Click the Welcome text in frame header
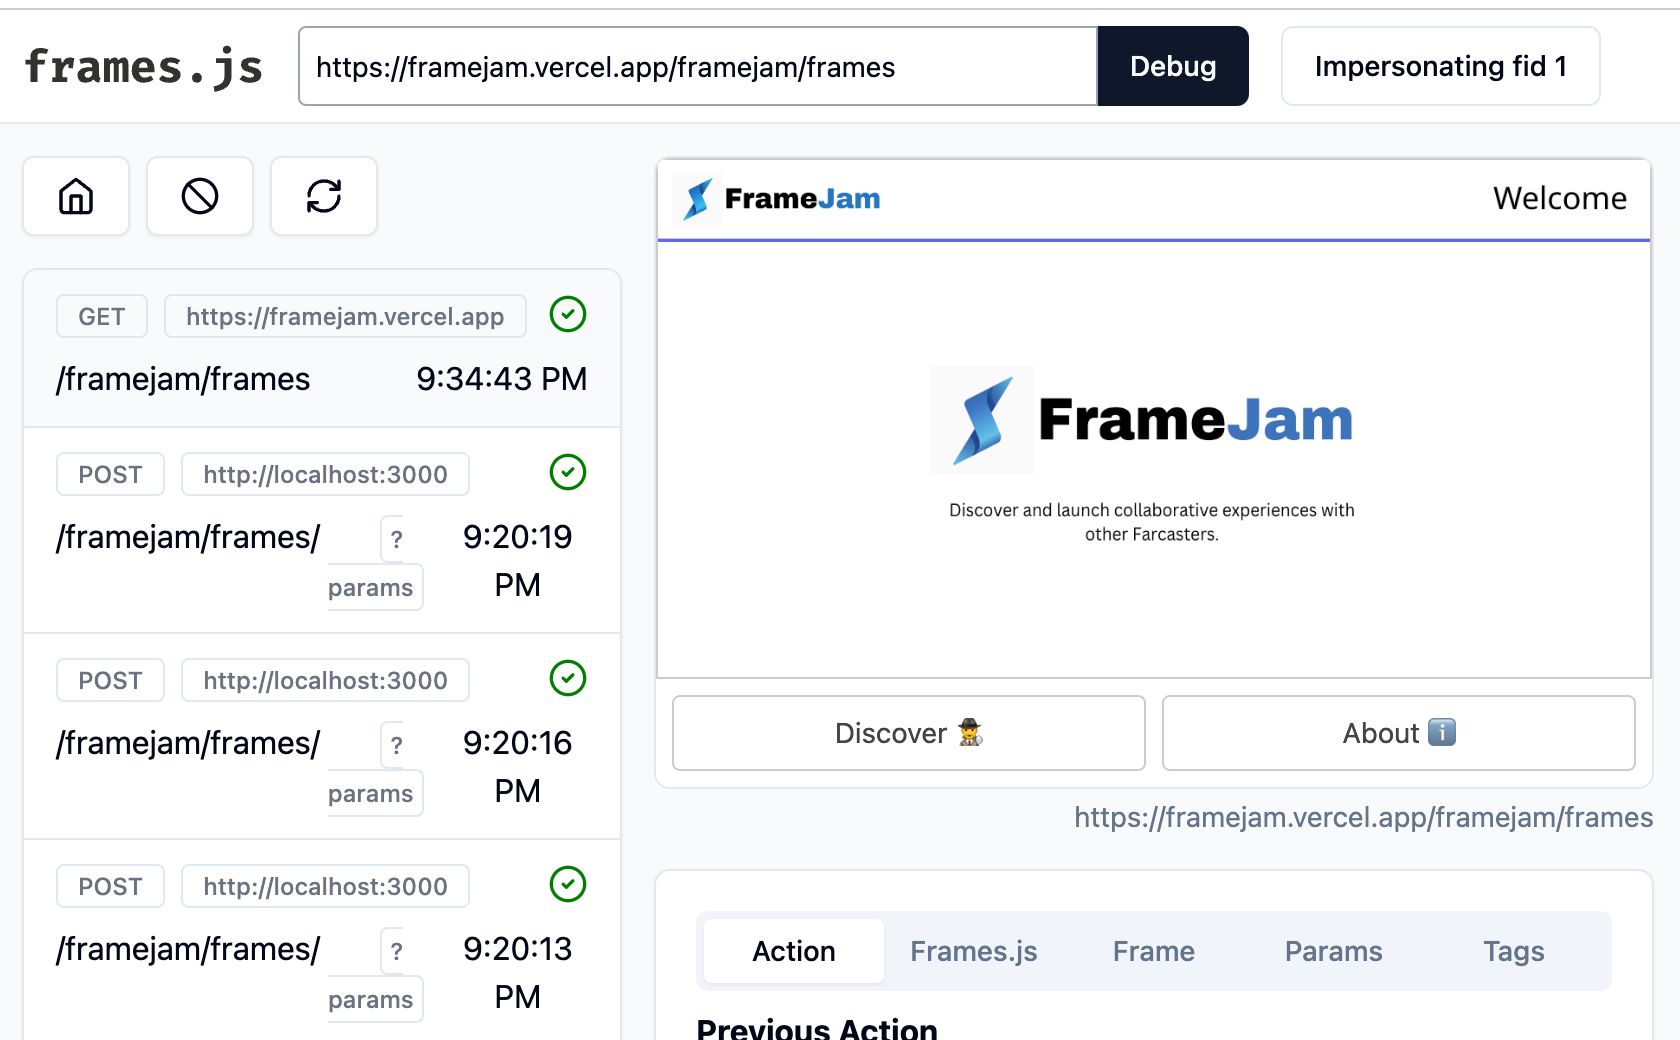The height and width of the screenshot is (1040, 1680). (x=1560, y=198)
